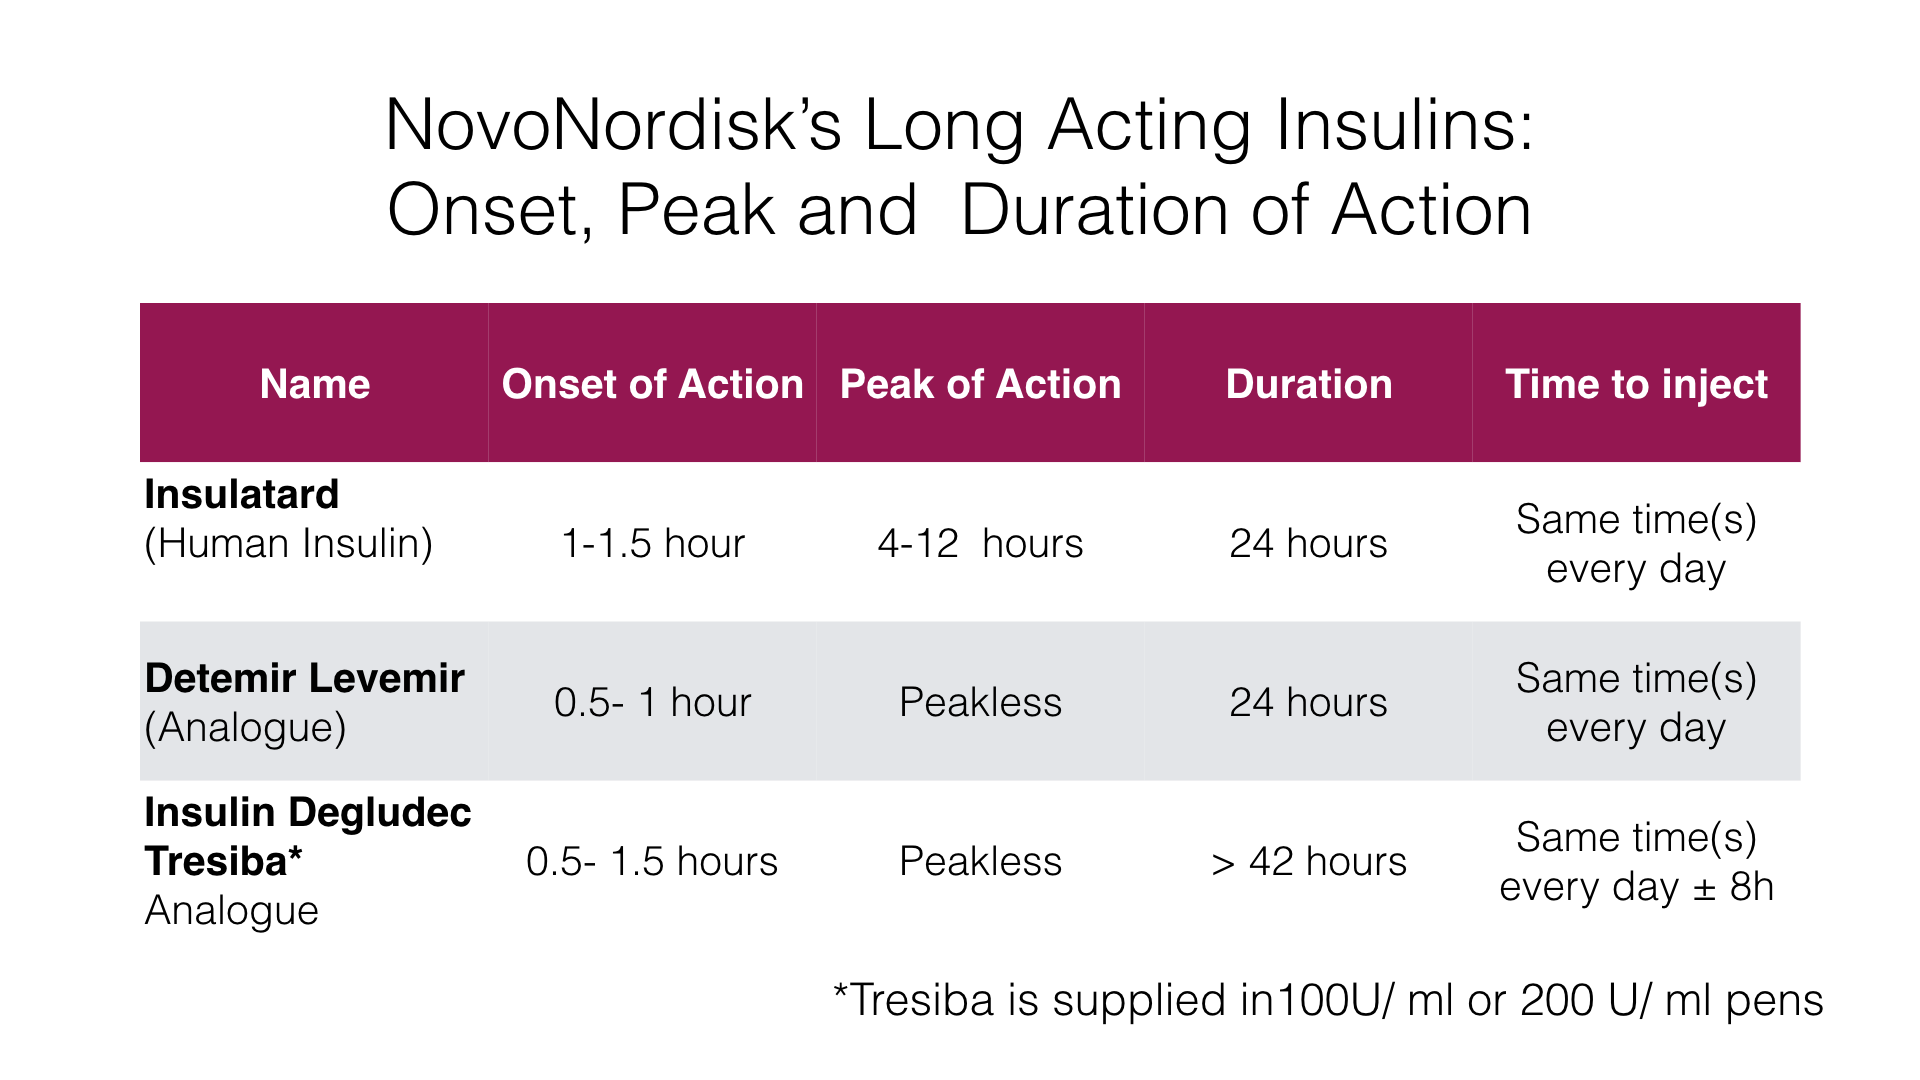Click the slide title about NovoNordisk's Long Acting Insulins
This screenshot has height=1080, width=1920.
[959, 167]
